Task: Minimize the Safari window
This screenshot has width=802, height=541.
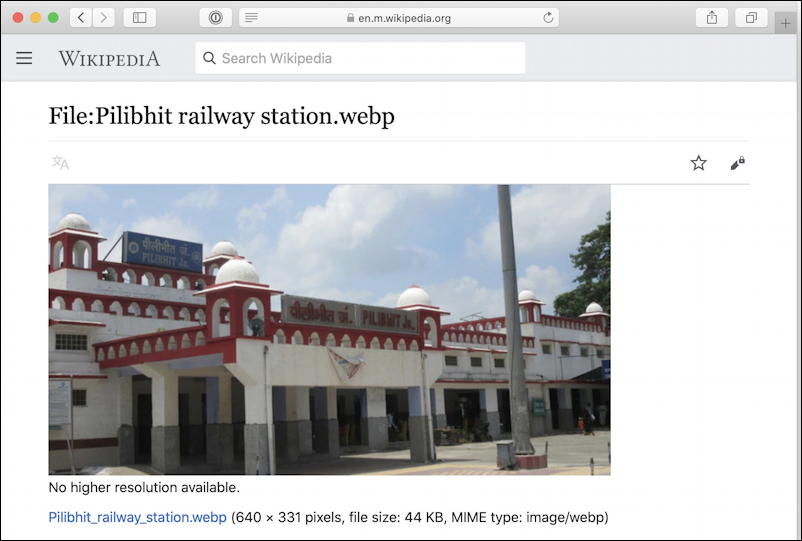Action: pyautogui.click(x=35, y=18)
